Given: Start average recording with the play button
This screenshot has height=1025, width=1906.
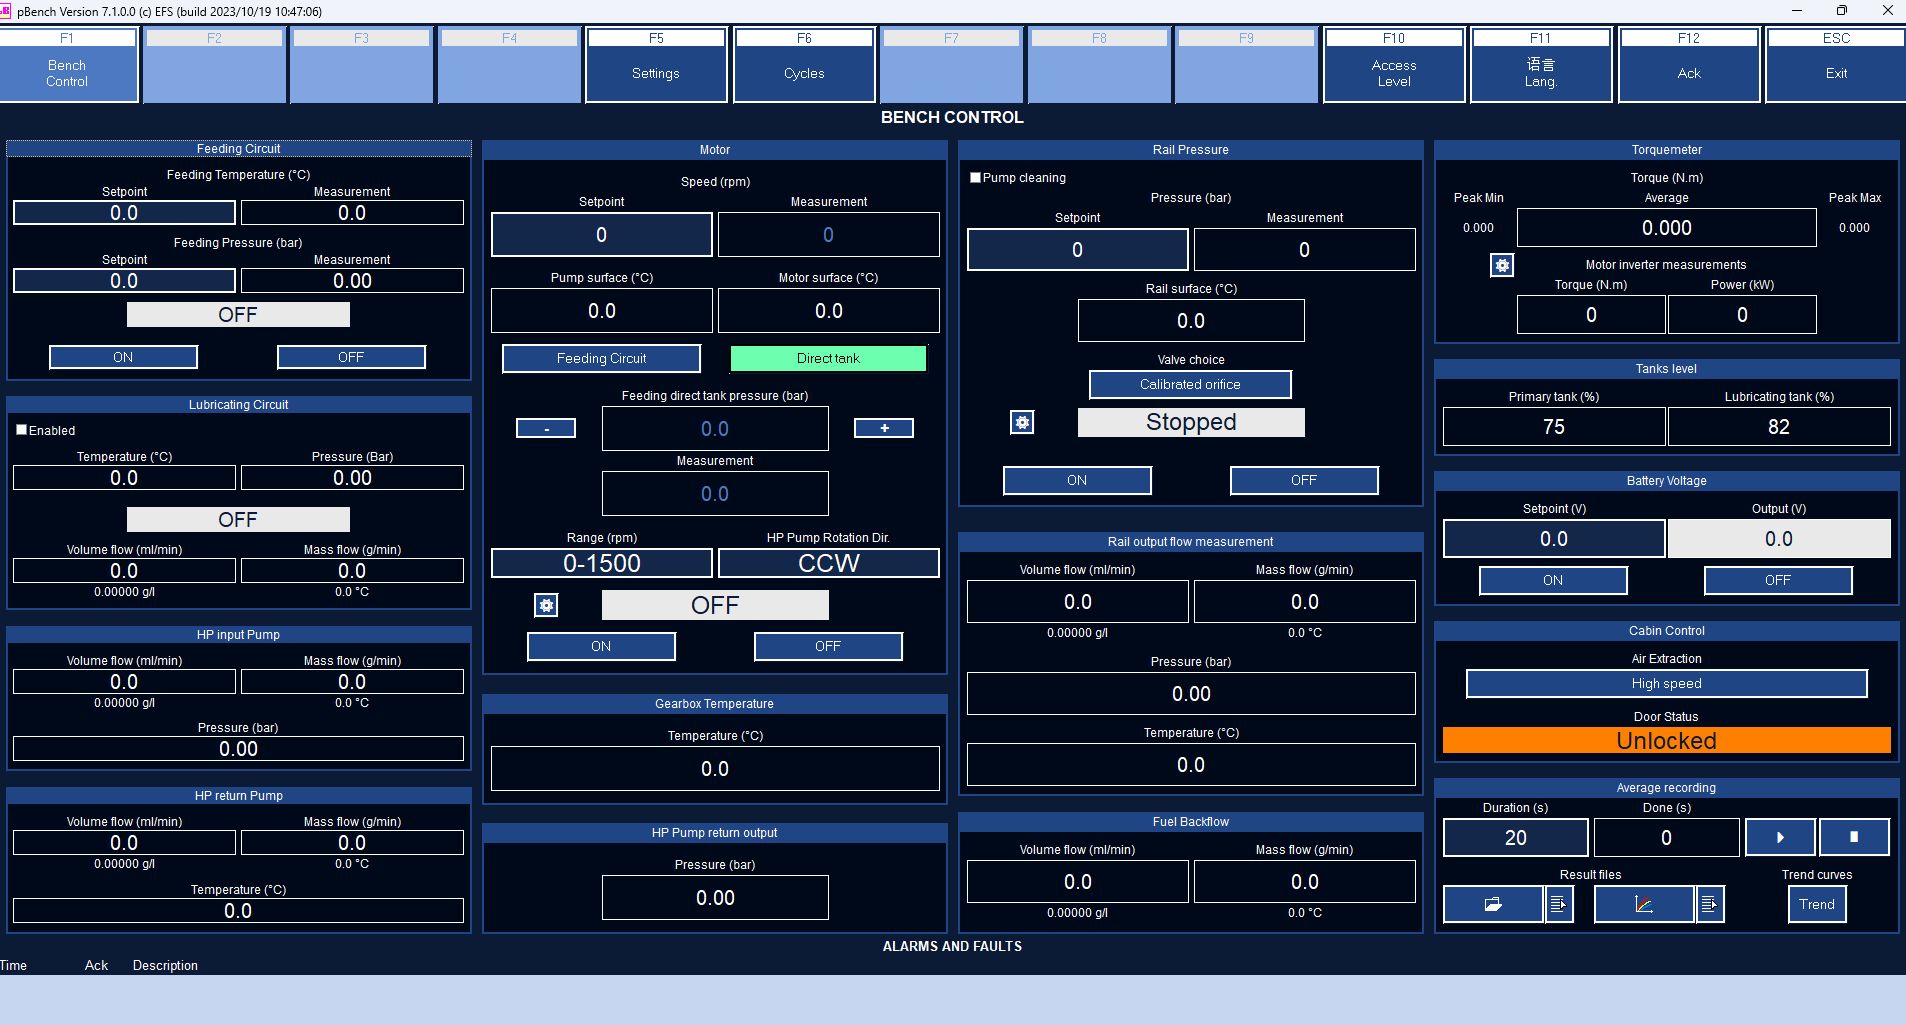Looking at the screenshot, I should coord(1779,838).
